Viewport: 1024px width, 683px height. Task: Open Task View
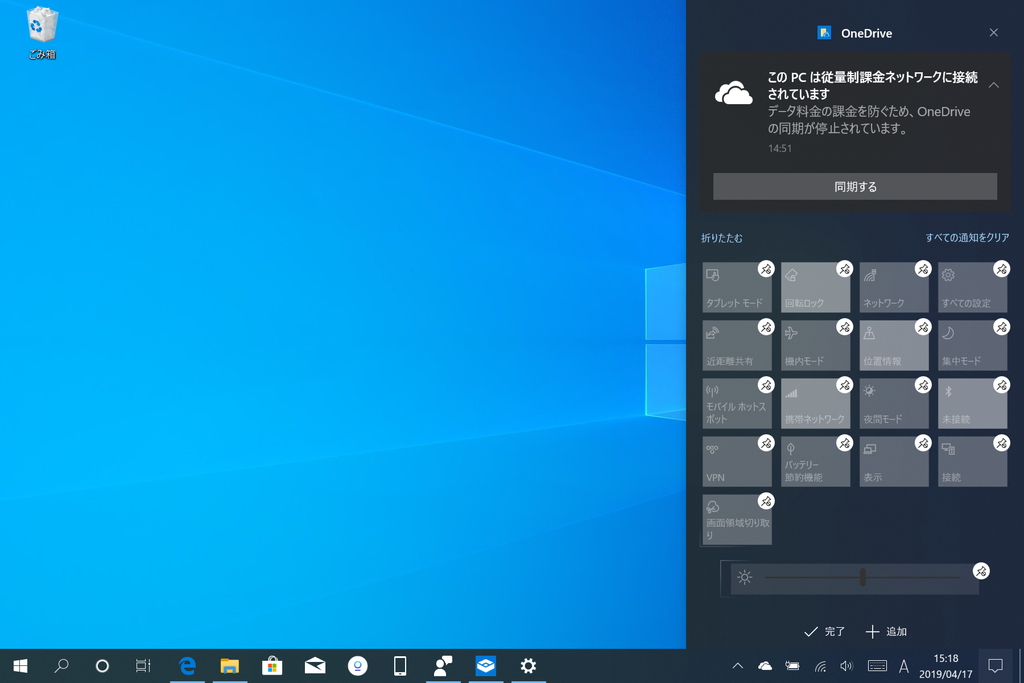point(143,666)
